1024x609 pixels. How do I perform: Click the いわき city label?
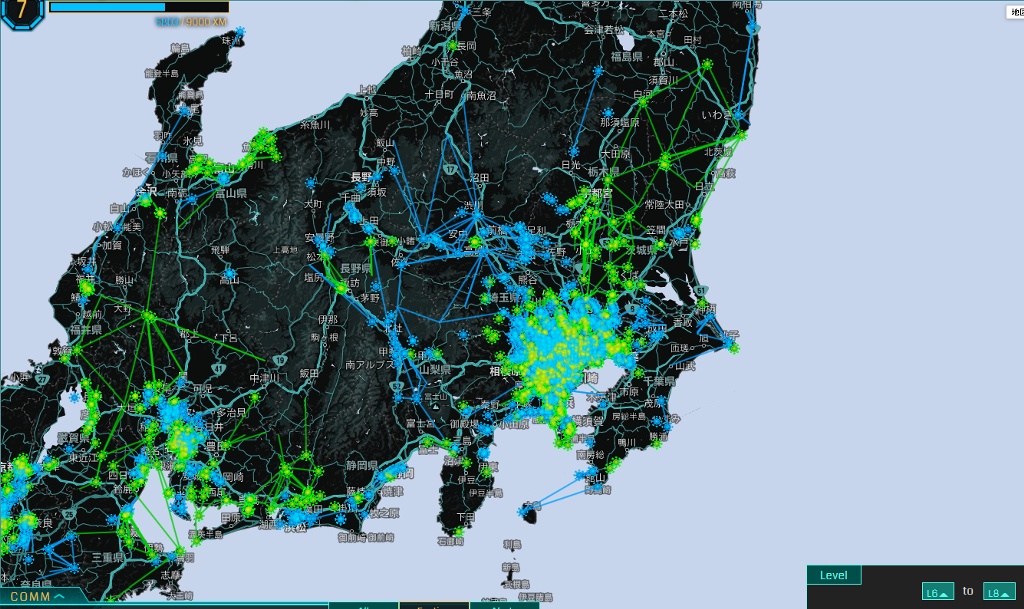716,115
